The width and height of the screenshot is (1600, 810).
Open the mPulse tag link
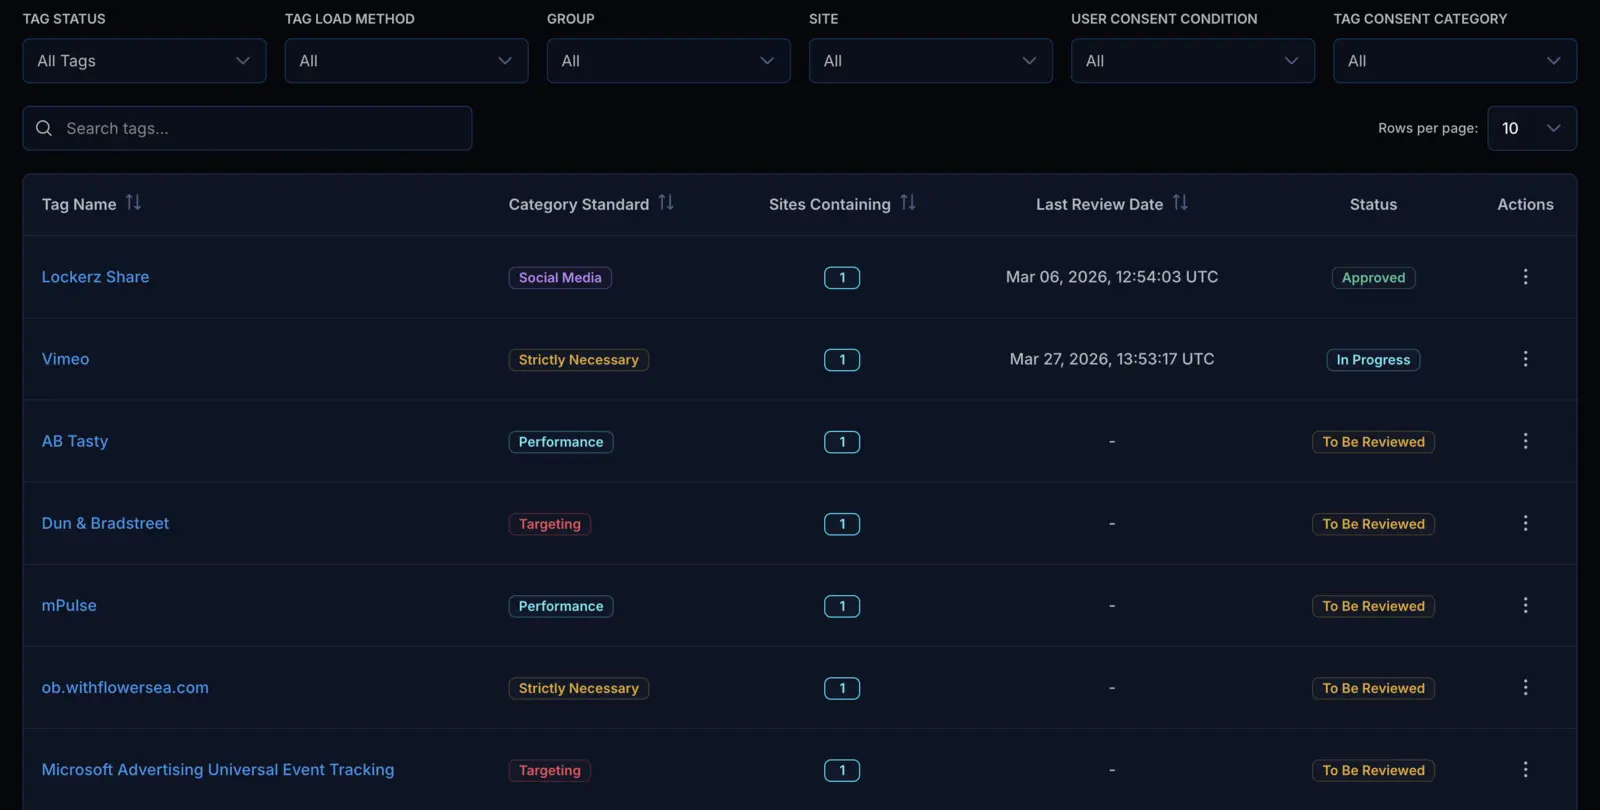coord(69,605)
